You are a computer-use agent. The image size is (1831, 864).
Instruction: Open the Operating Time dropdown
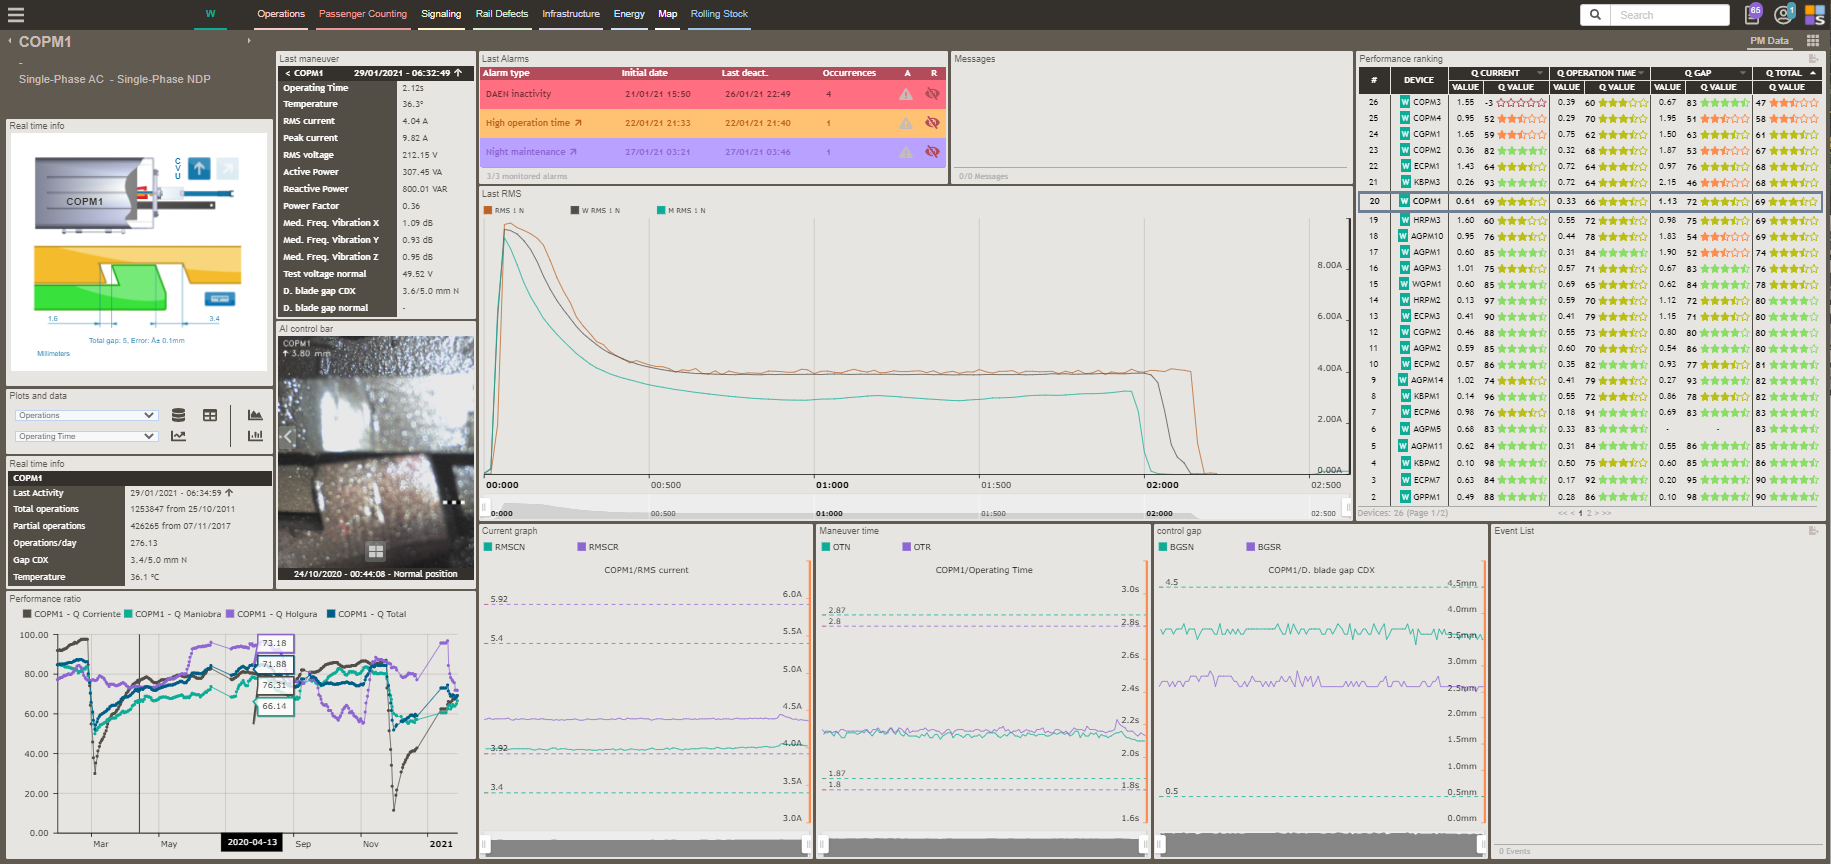[86, 436]
